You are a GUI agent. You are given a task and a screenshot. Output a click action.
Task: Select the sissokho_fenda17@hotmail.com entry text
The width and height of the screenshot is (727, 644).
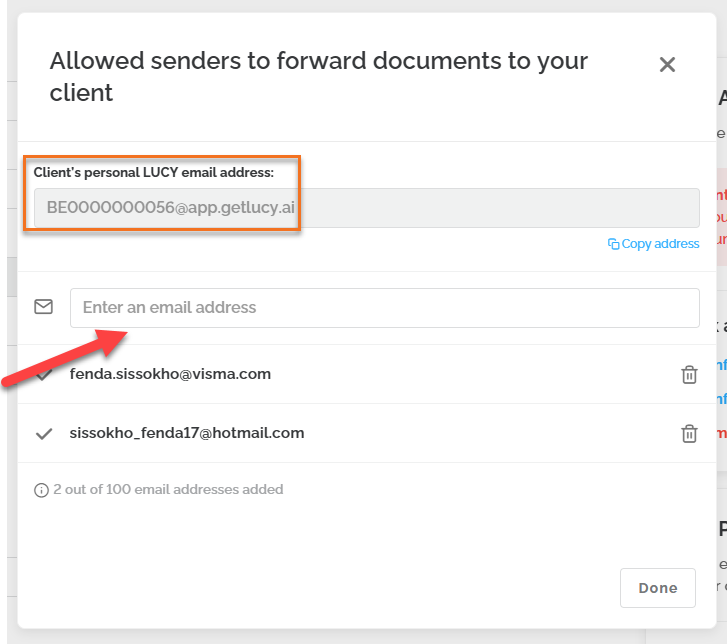coord(187,433)
